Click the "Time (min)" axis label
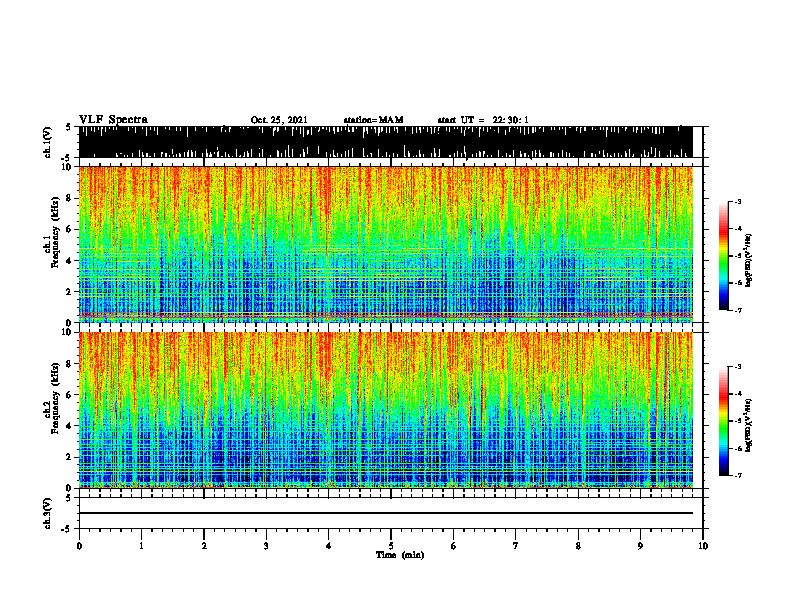 click(x=400, y=555)
